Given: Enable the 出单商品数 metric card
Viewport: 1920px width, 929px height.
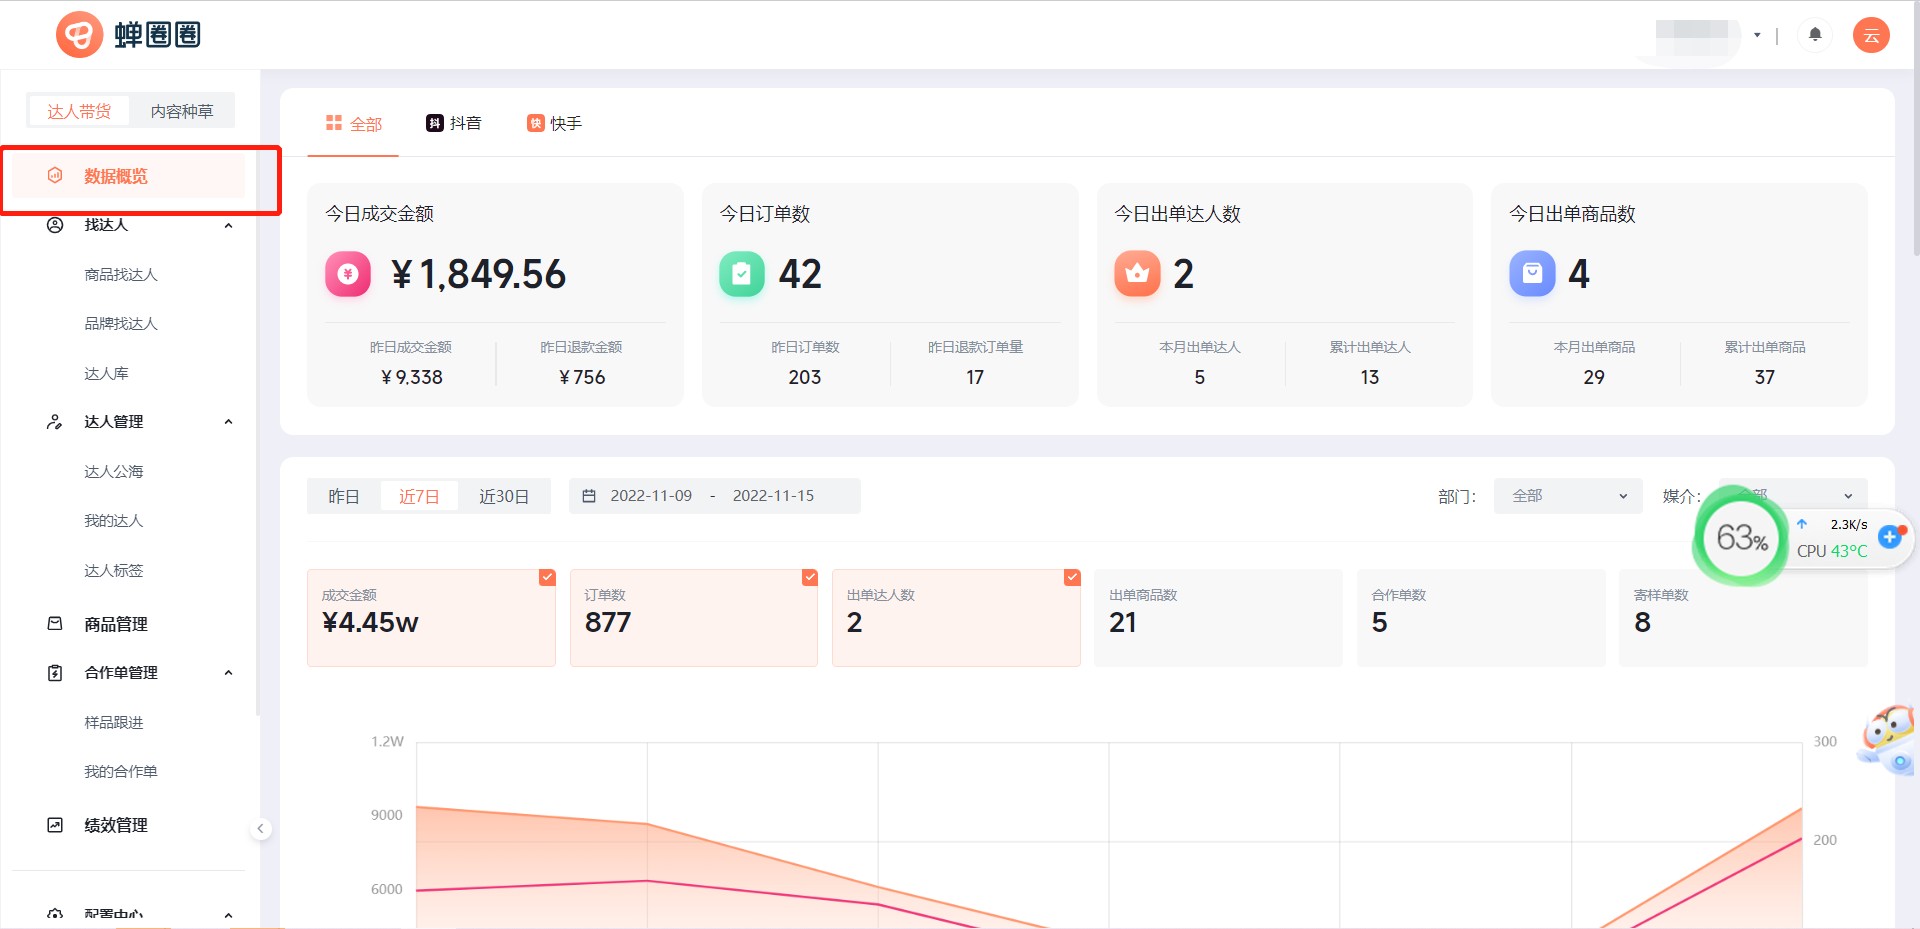Looking at the screenshot, I should click(1218, 618).
